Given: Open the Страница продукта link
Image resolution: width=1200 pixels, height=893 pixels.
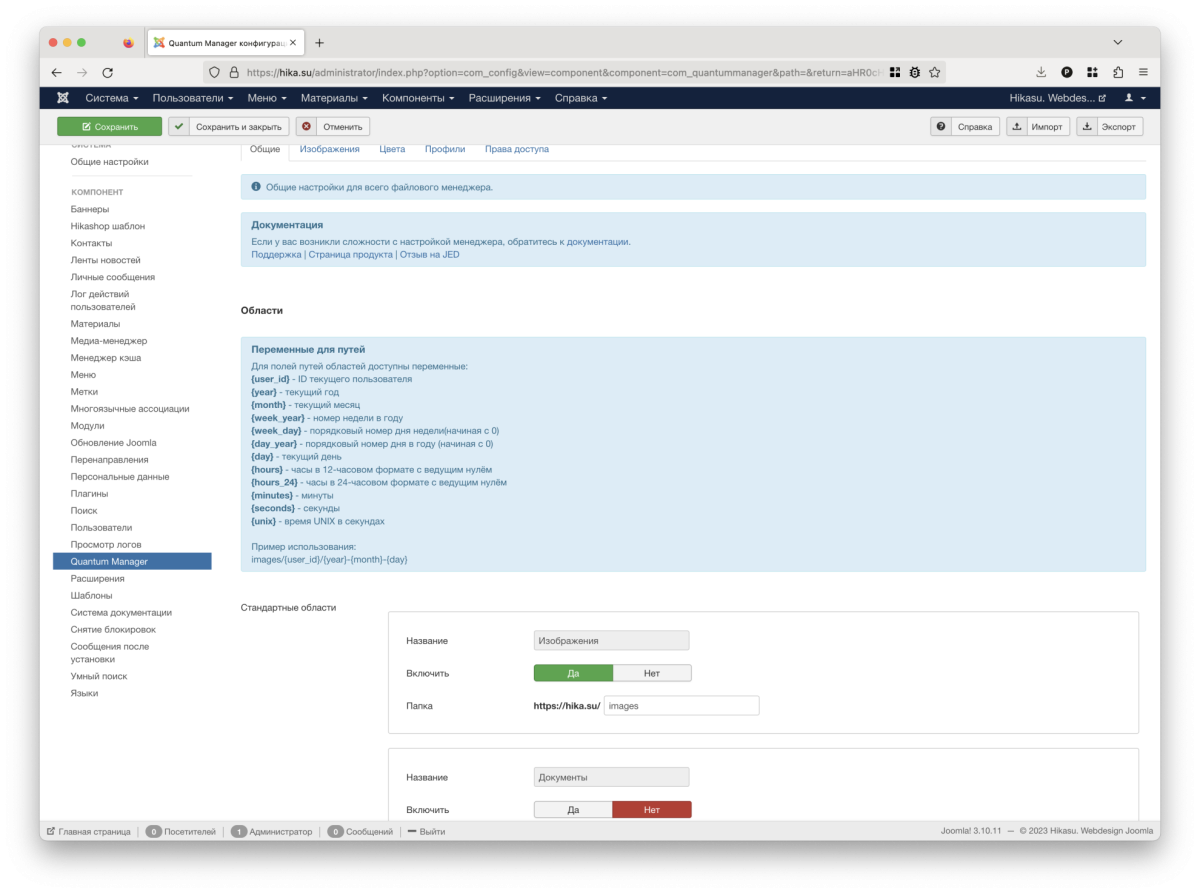Looking at the screenshot, I should coord(350,255).
